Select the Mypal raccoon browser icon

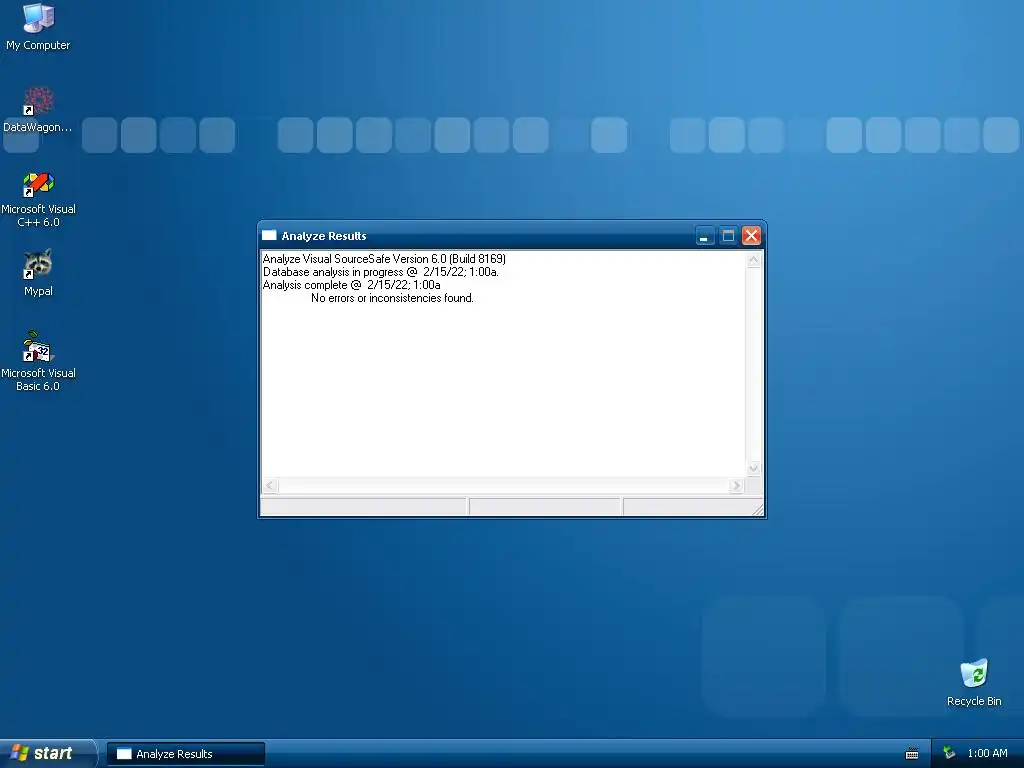click(x=38, y=273)
